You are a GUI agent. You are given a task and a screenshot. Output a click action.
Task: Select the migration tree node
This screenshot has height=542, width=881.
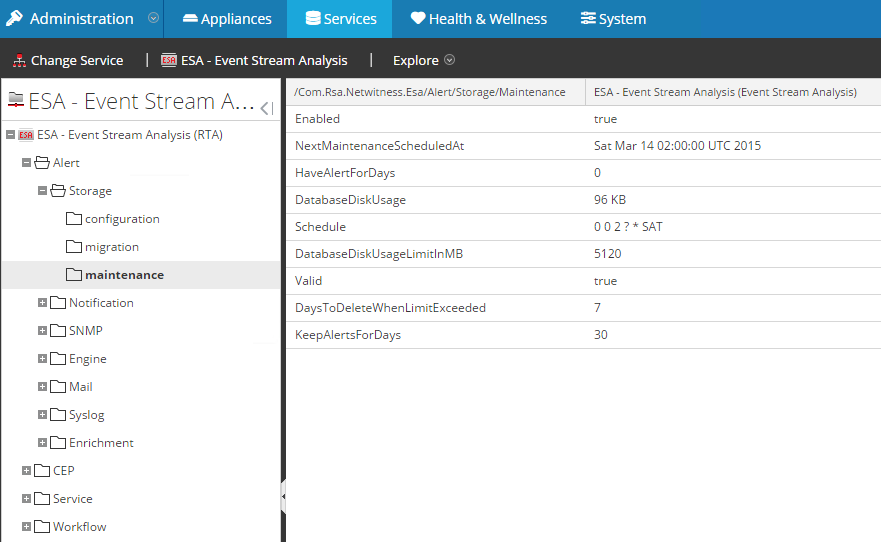(112, 247)
